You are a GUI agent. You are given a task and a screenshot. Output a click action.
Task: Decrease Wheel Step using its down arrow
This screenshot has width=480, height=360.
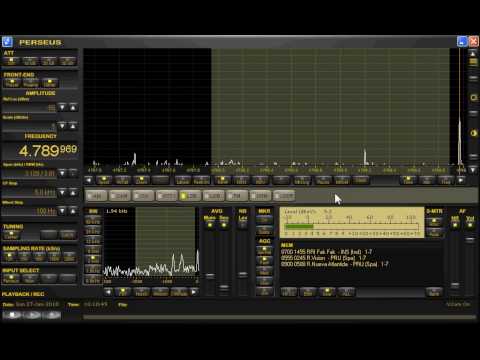pos(62,211)
